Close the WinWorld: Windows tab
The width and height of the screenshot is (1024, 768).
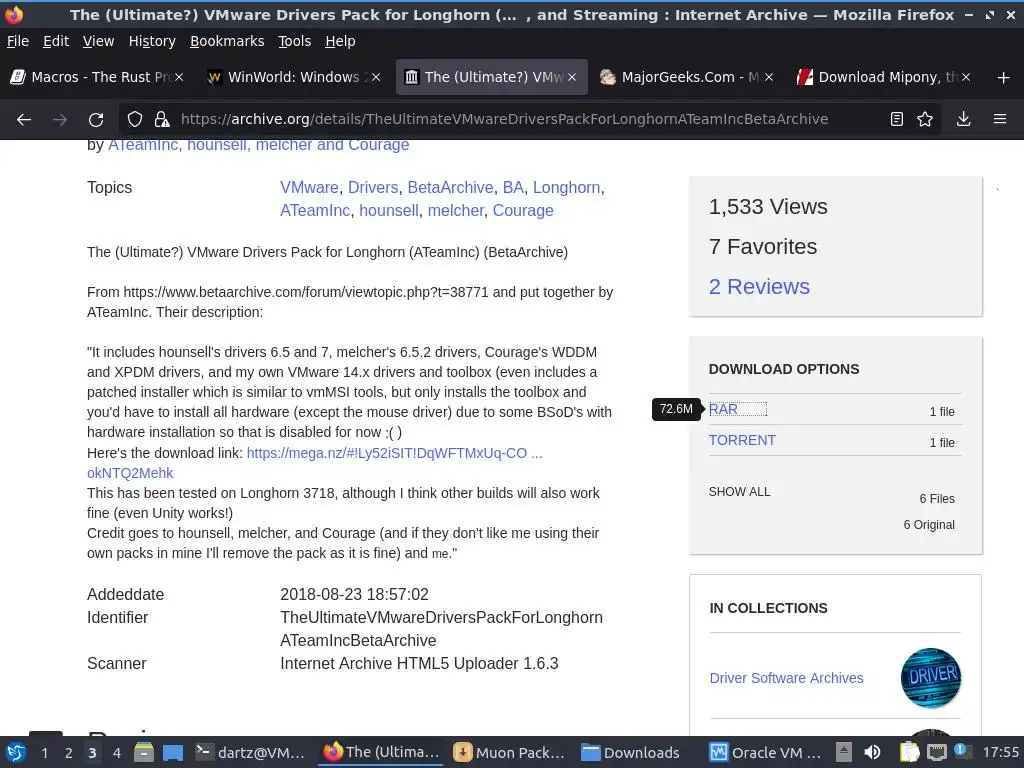376,77
